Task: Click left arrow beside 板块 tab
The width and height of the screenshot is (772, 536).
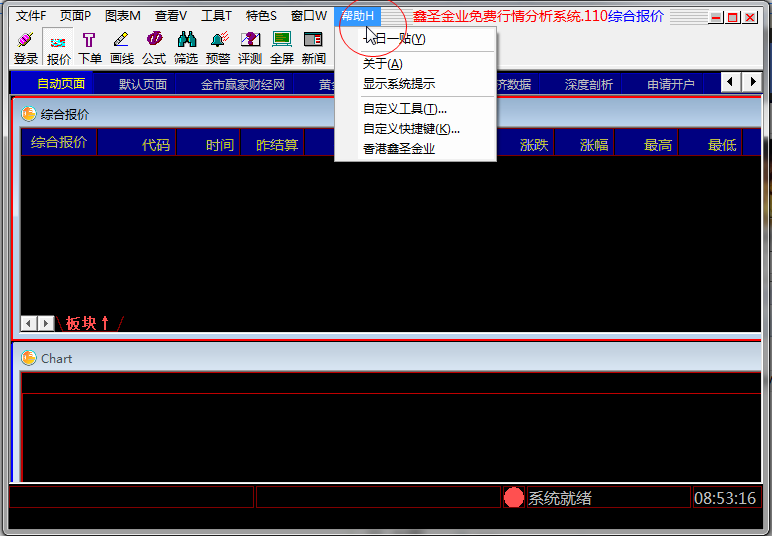Action: point(29,323)
